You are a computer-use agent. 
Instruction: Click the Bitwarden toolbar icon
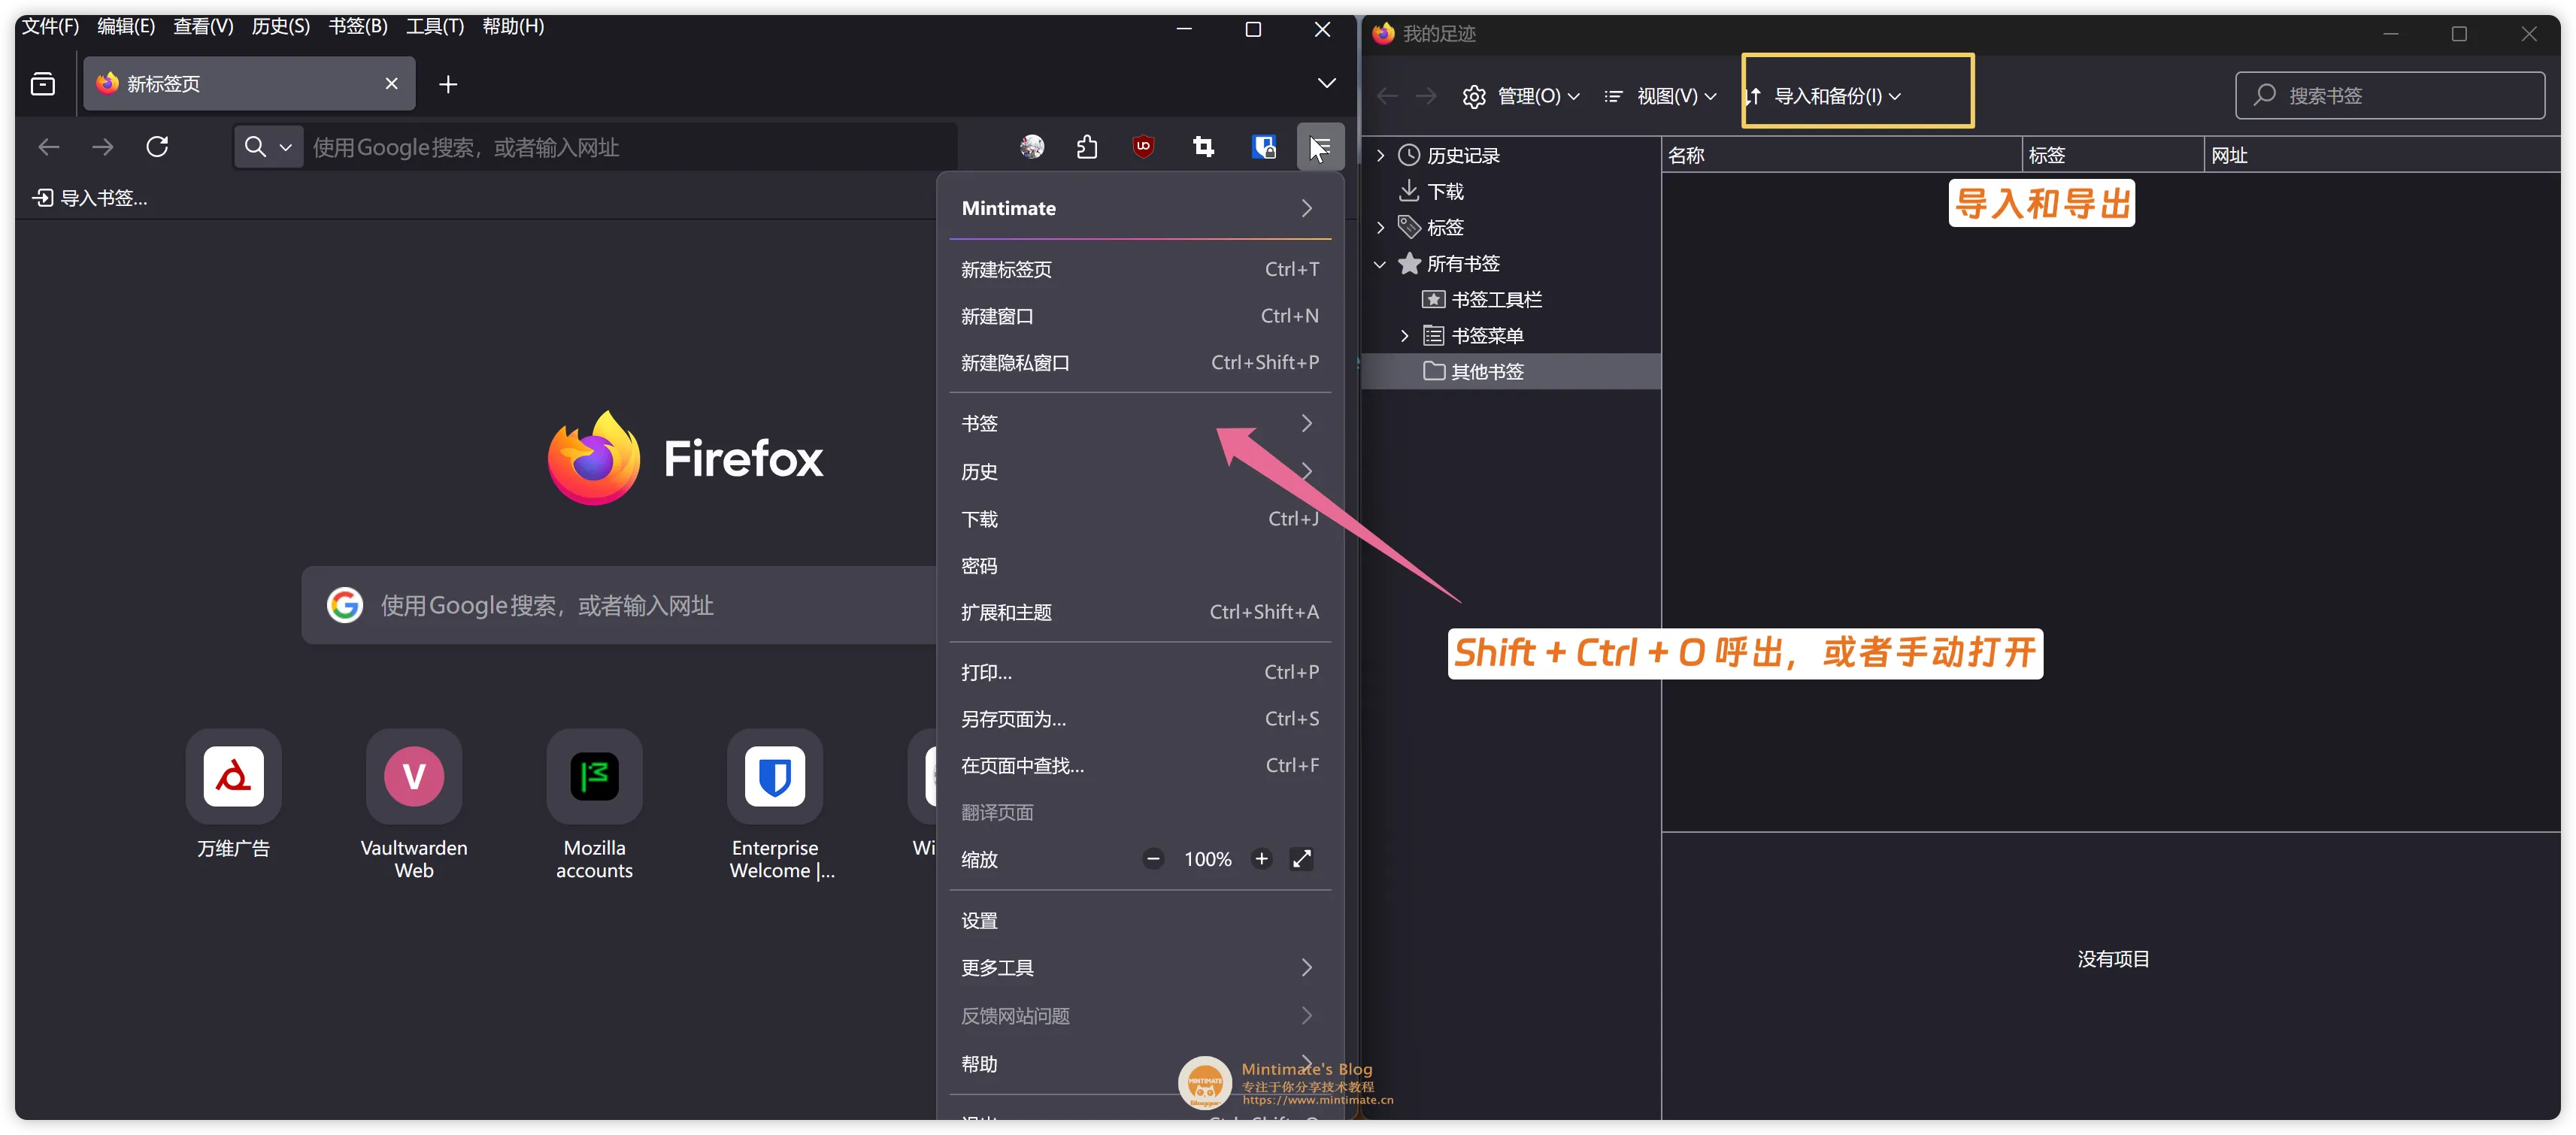tap(1264, 147)
